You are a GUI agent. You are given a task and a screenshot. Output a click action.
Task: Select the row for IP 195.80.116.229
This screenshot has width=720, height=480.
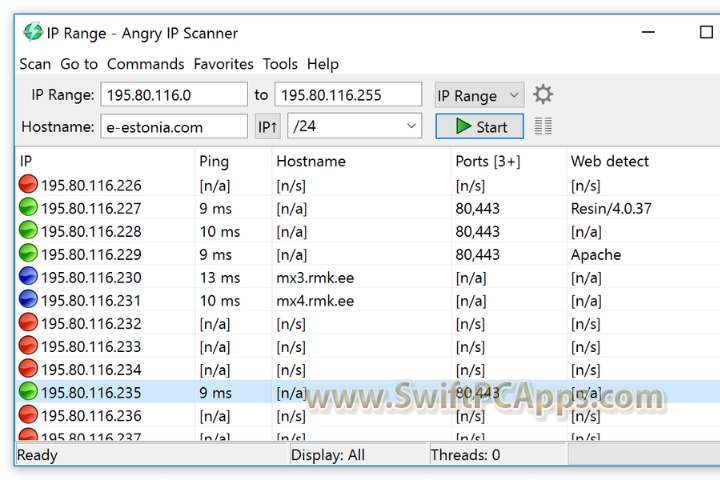click(x=368, y=254)
